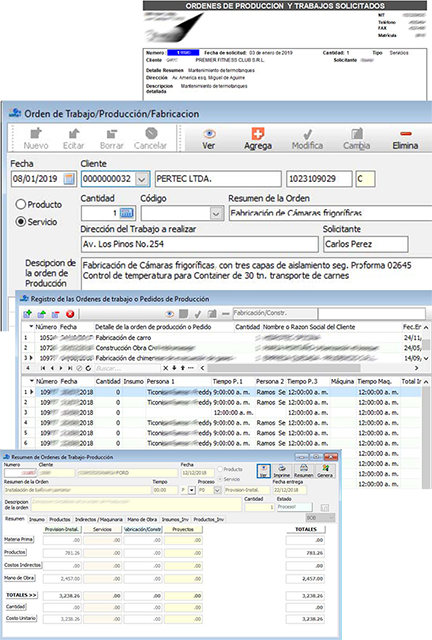This screenshot has width=432, height=640.
Task: Open the calendar picker beside Fecha 08/01/2019
Action: 69,179
